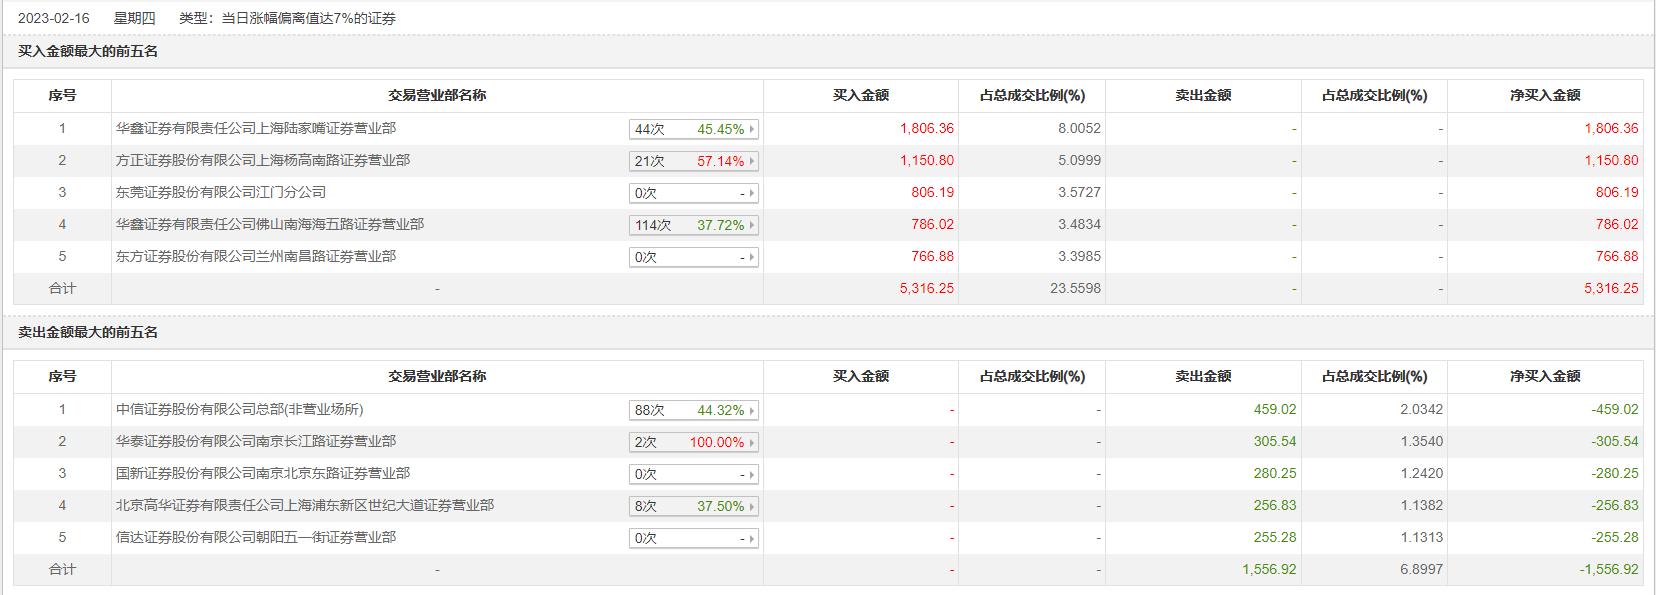Expand the 2次 100.00% dropdown for 华泰证券南京
The height and width of the screenshot is (595, 1656).
(x=694, y=442)
